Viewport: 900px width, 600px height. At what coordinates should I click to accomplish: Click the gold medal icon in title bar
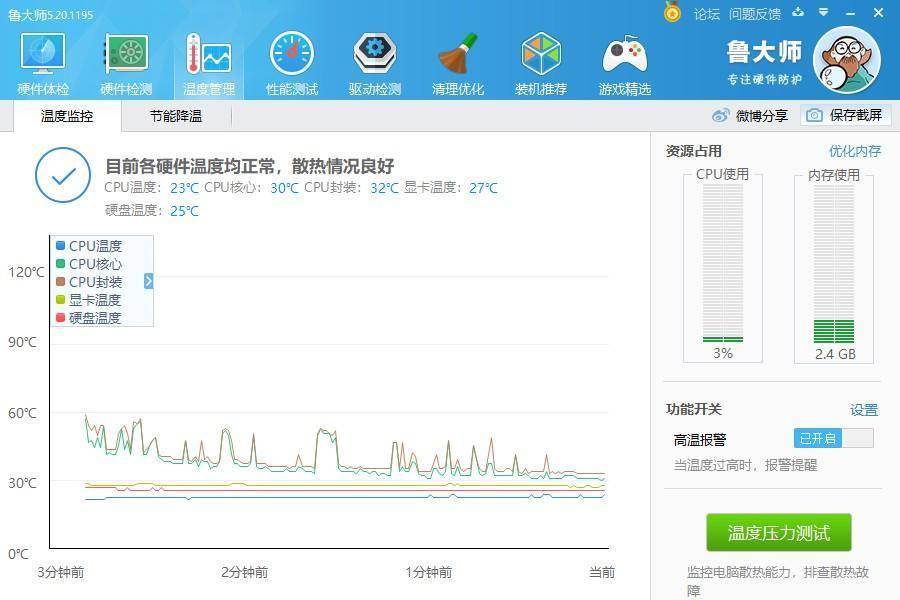672,12
